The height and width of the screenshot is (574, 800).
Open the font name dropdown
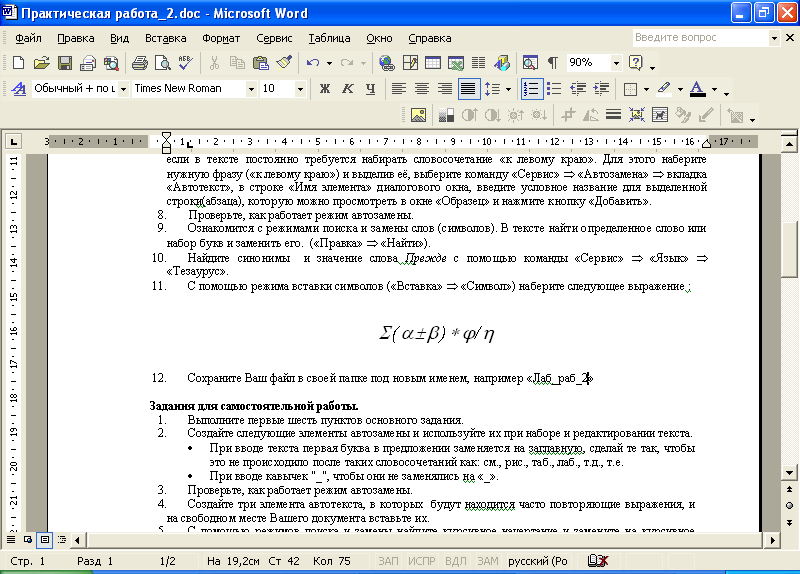tap(251, 89)
